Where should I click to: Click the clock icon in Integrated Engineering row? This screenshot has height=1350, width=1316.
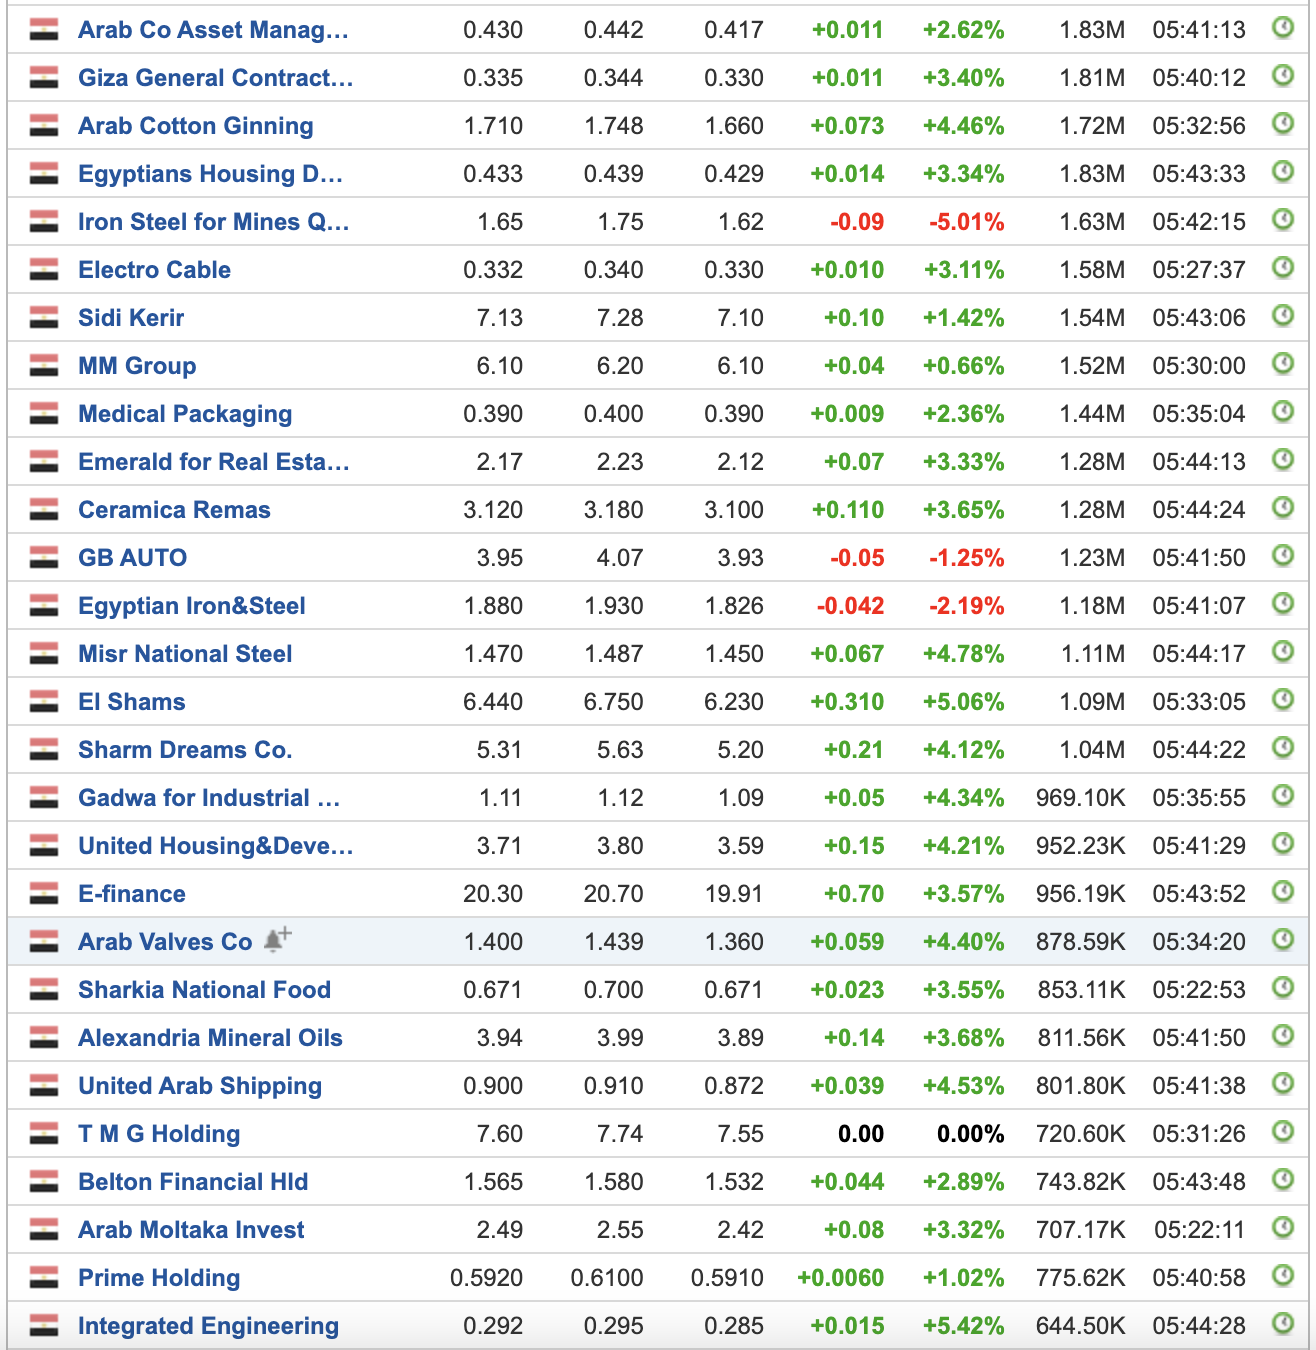point(1283,1324)
